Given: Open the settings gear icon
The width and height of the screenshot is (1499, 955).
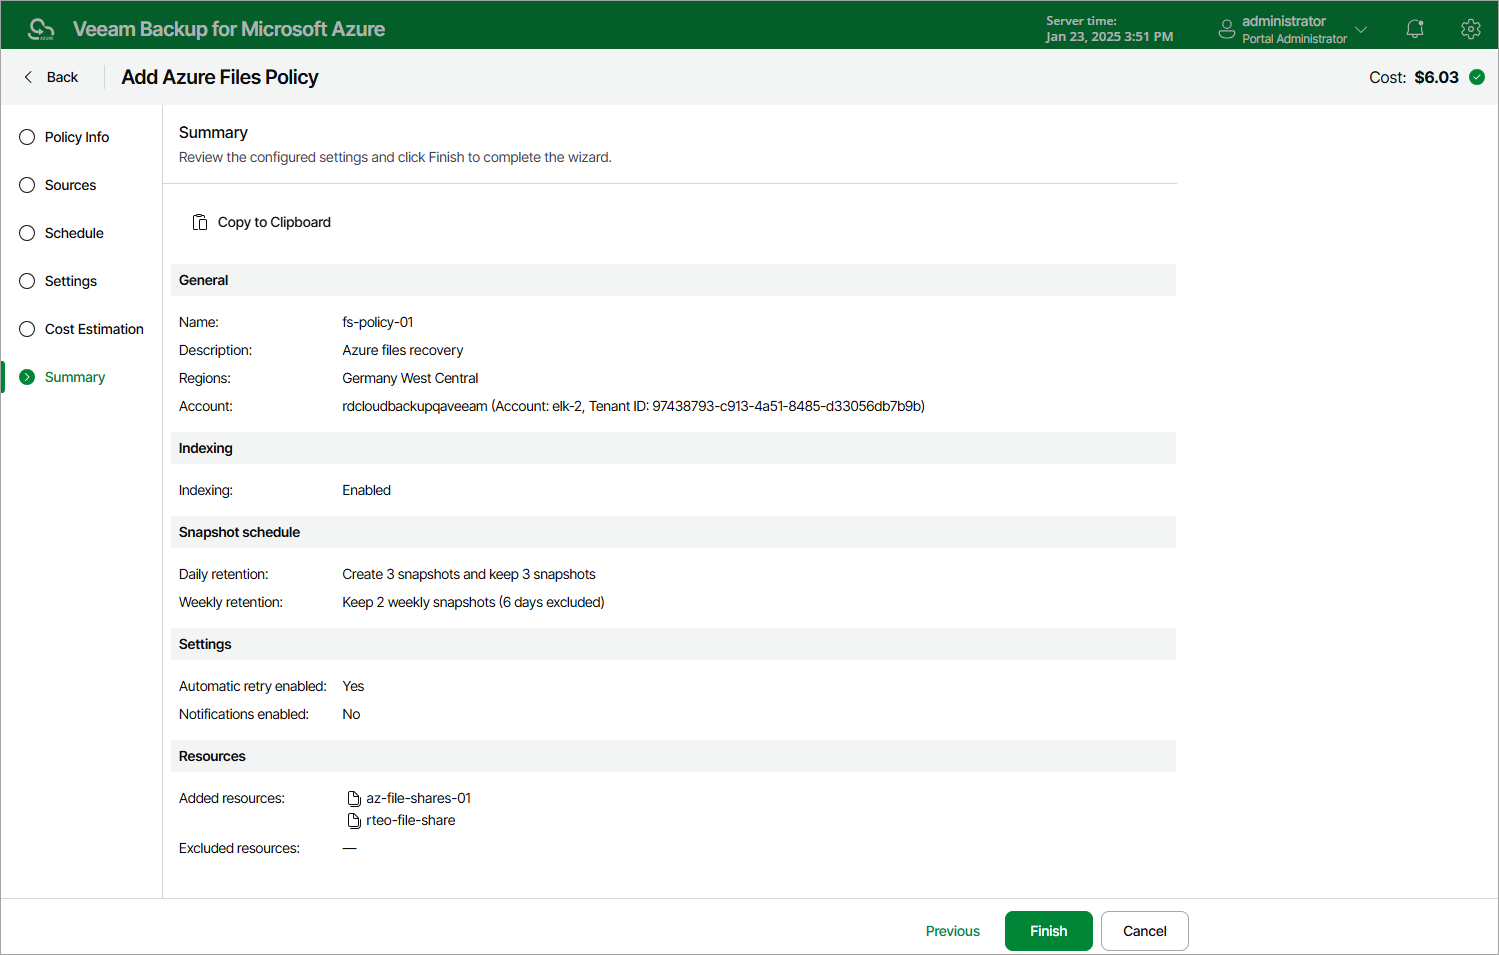Looking at the screenshot, I should [x=1470, y=29].
